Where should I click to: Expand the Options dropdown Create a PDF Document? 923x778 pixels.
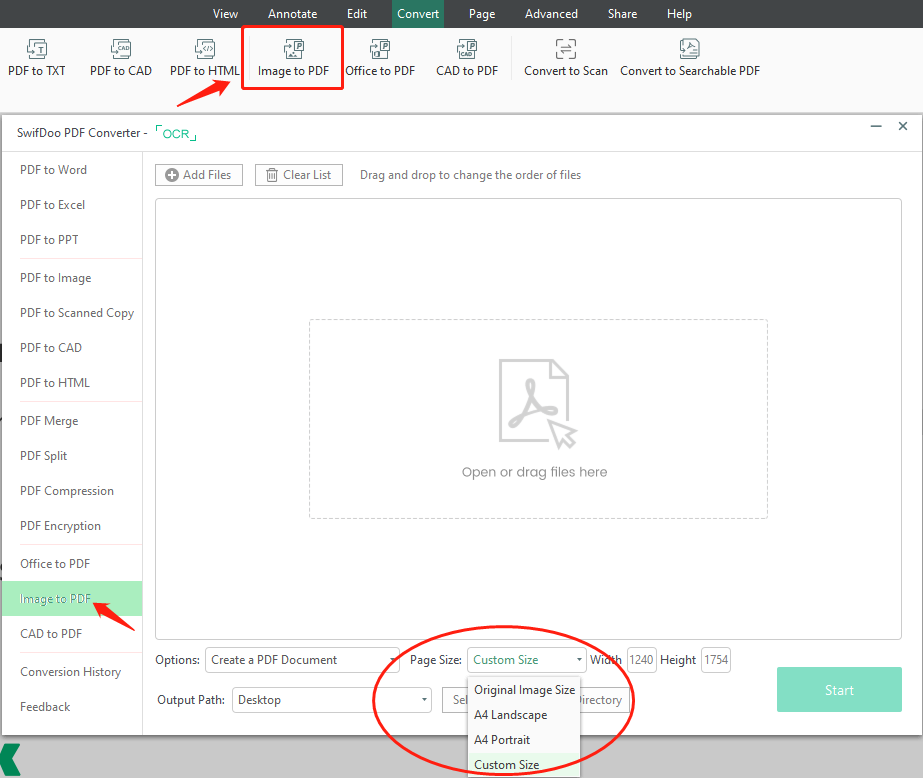(302, 660)
